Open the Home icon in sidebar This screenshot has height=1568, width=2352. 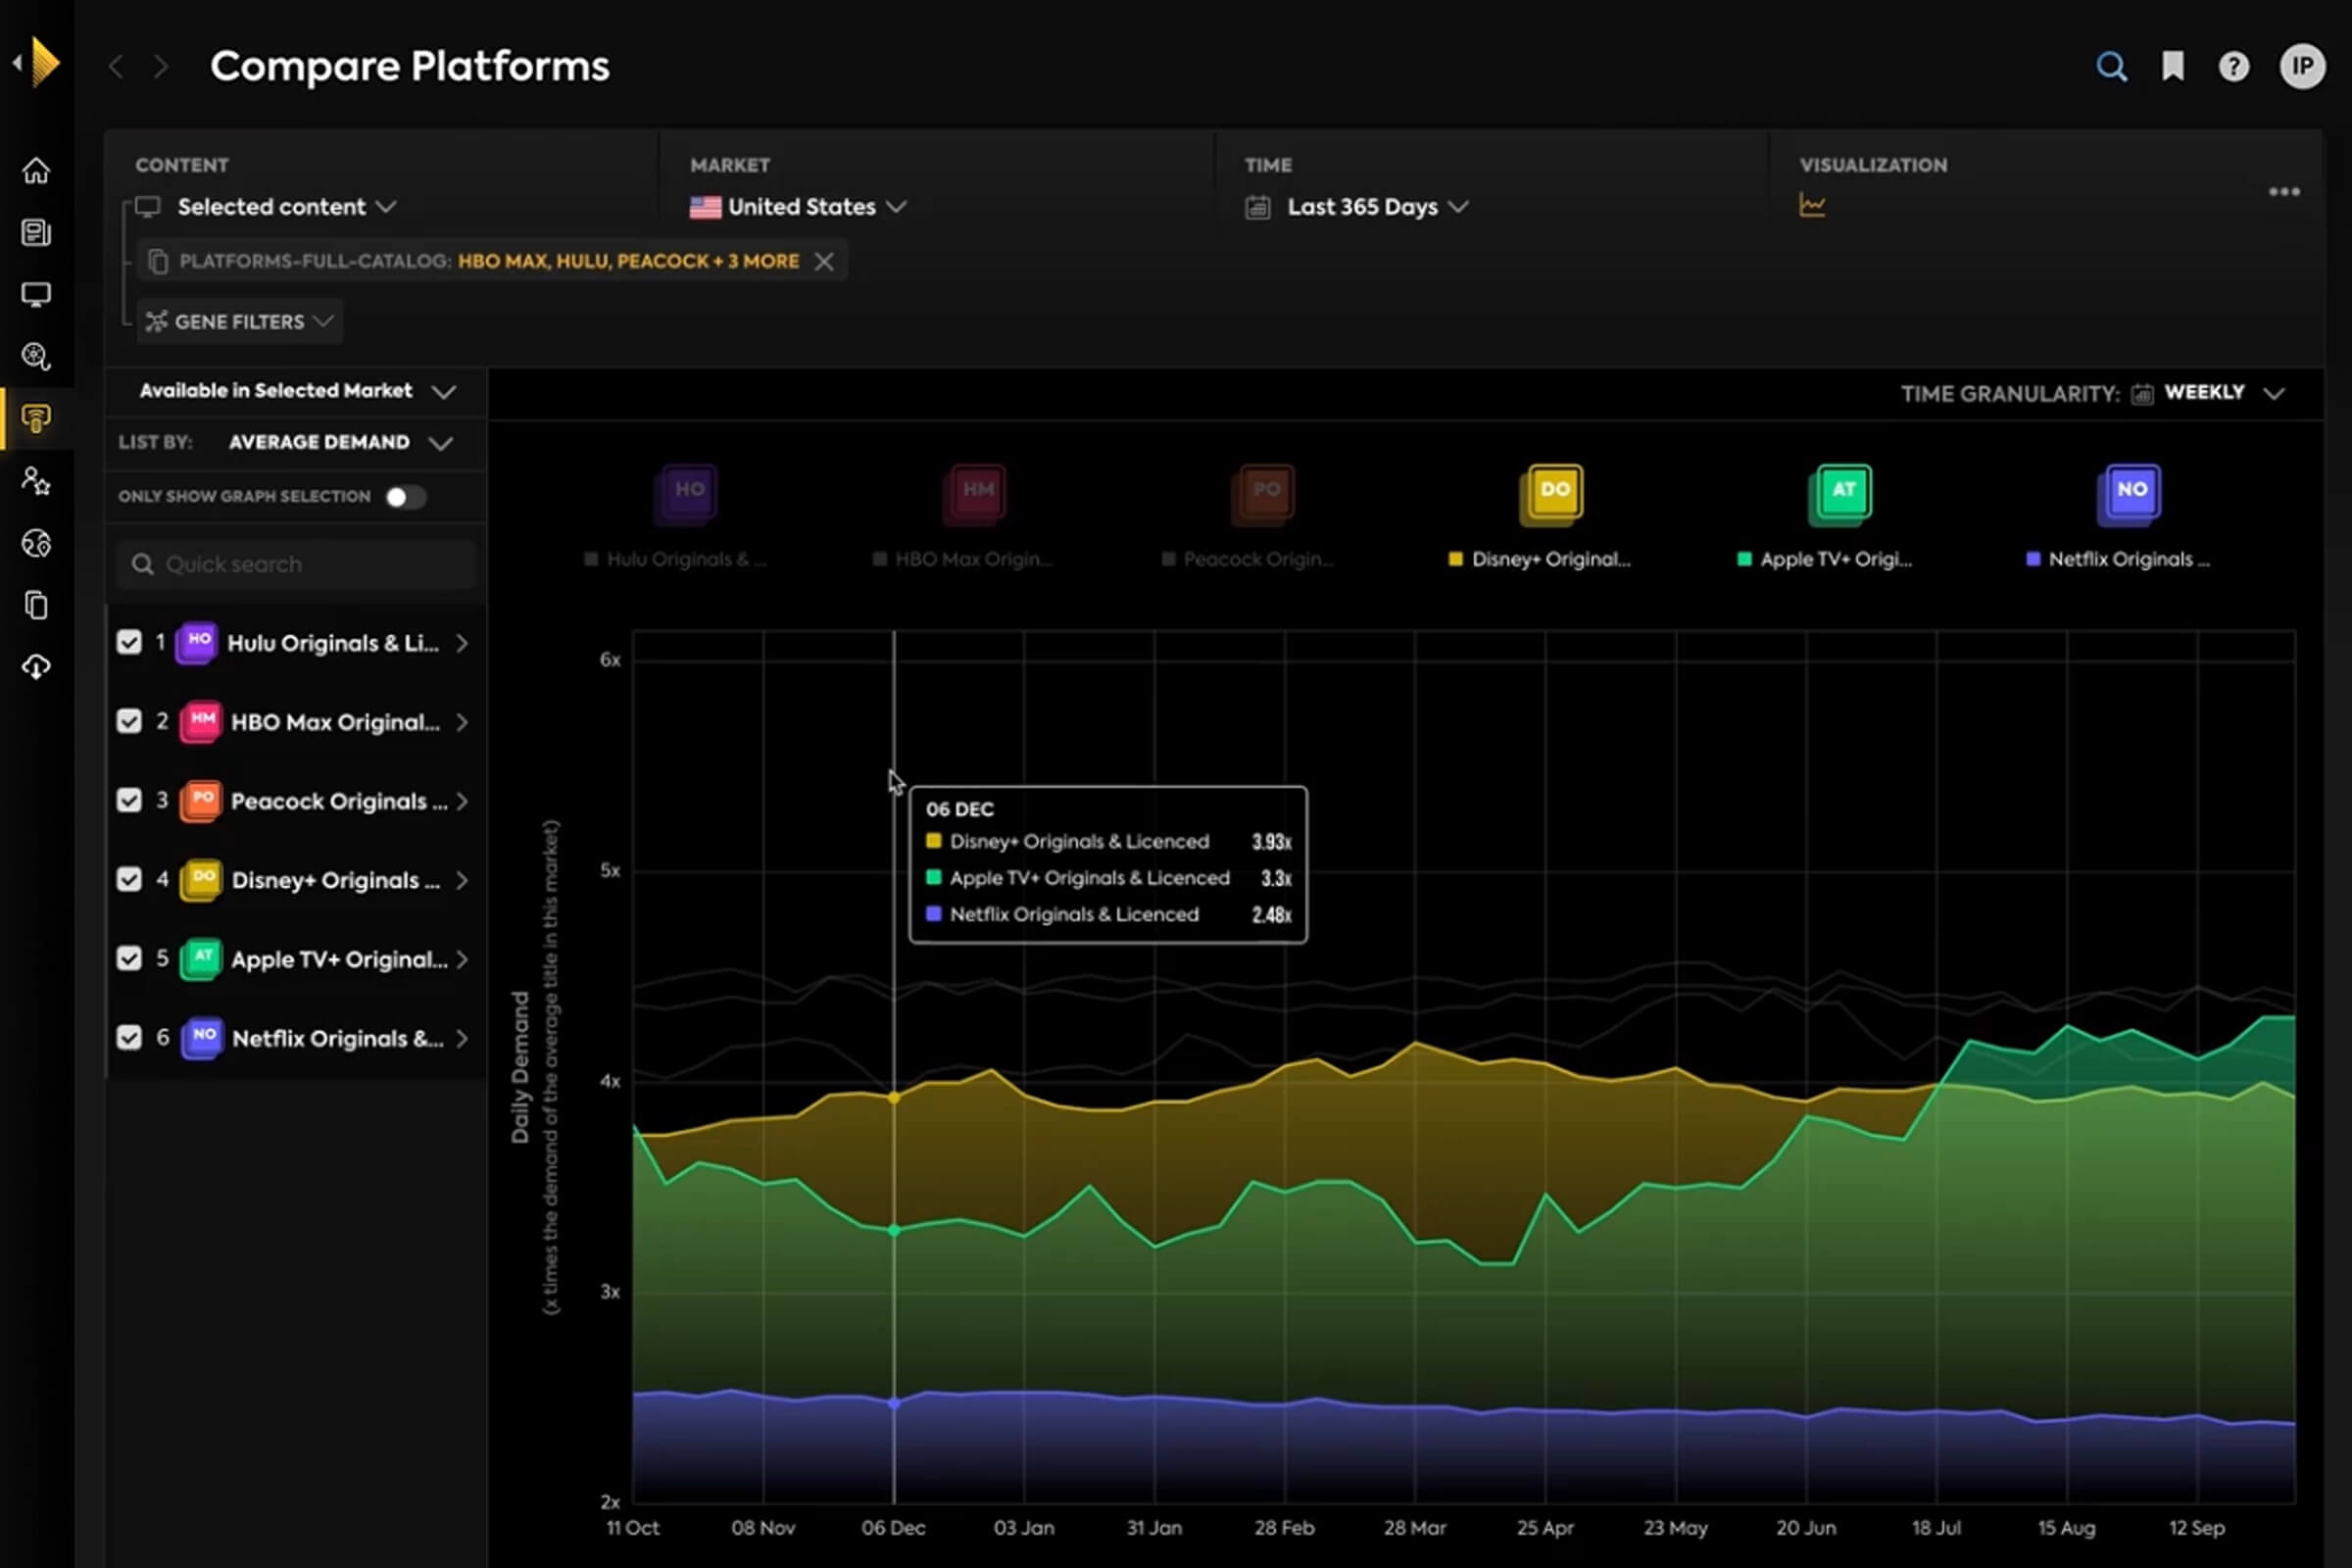tap(36, 171)
